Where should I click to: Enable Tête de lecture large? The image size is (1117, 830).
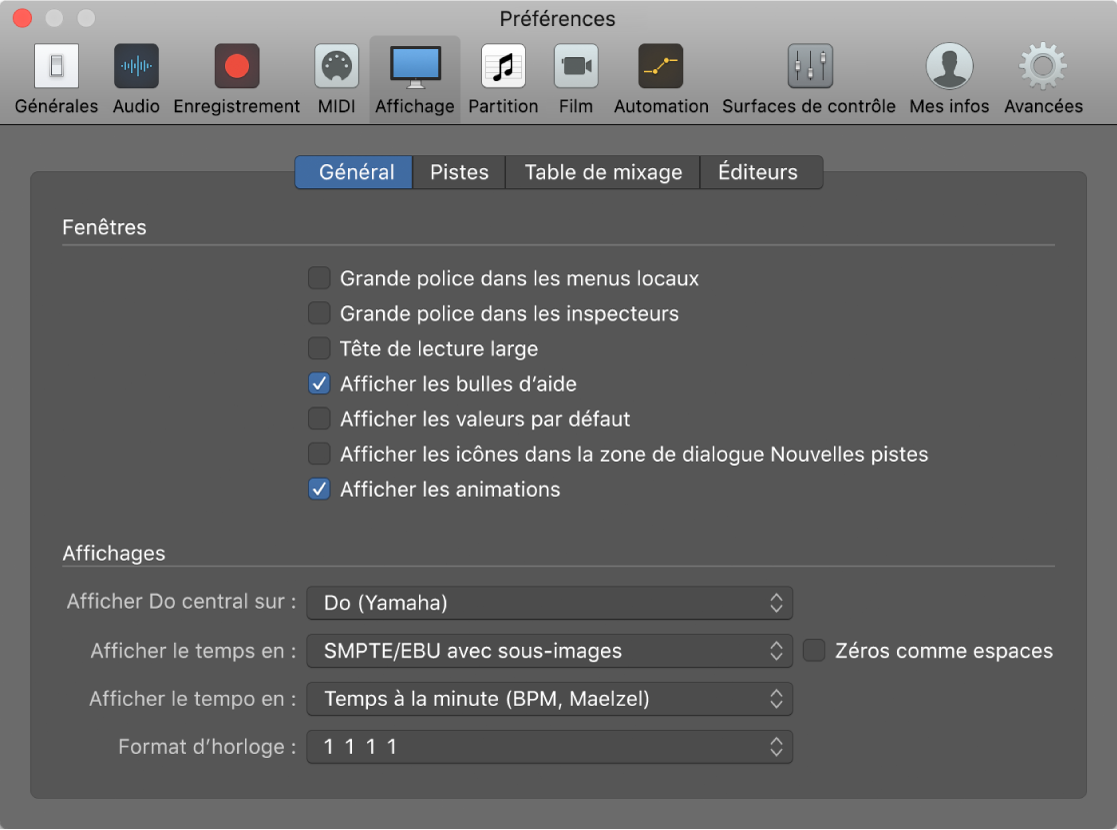click(319, 348)
